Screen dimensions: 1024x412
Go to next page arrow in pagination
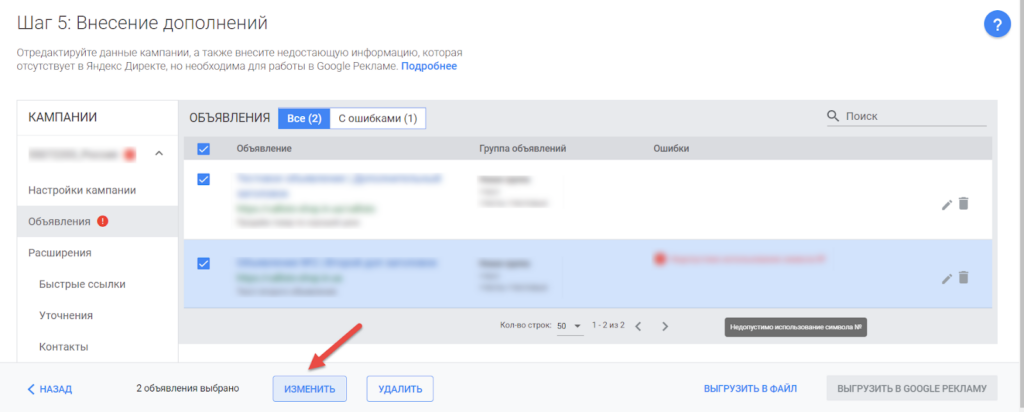click(x=665, y=326)
